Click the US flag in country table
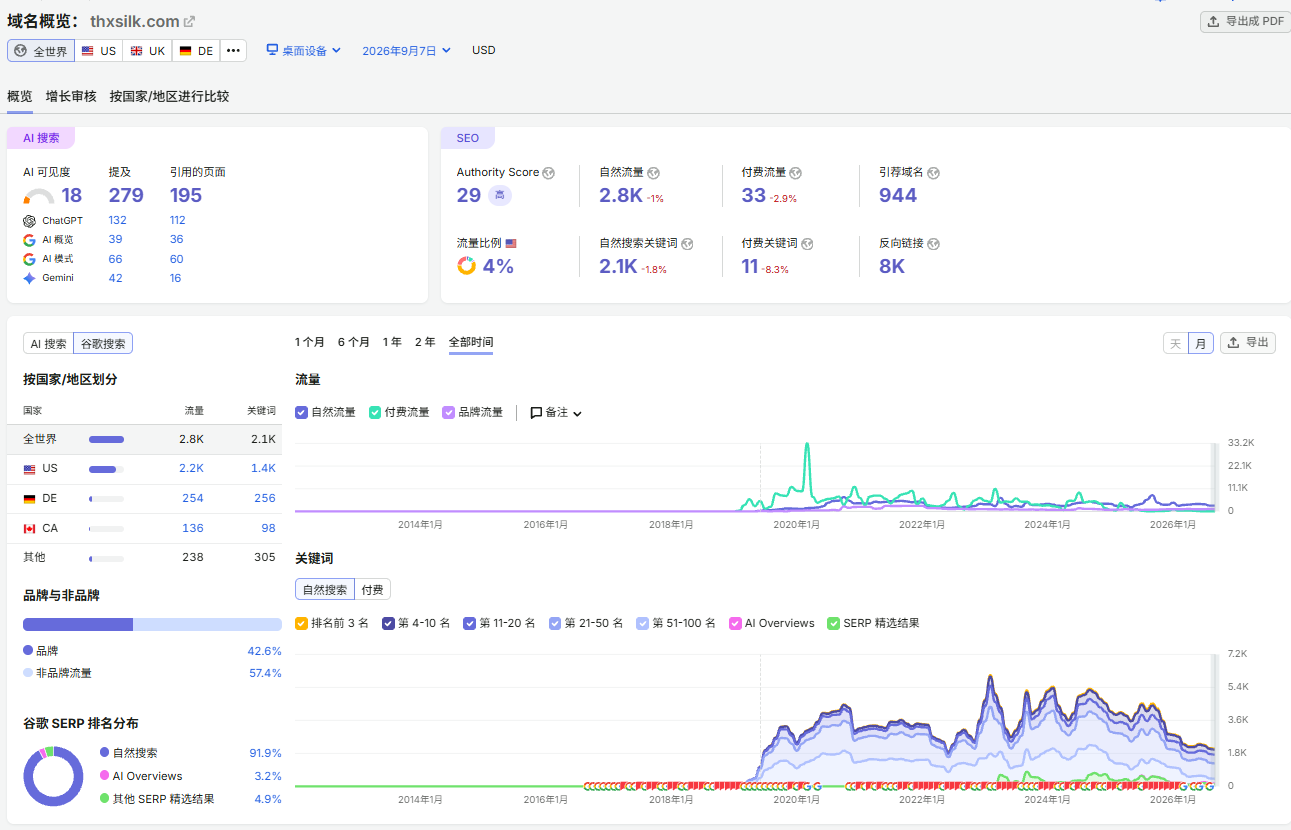The width and height of the screenshot is (1291, 830). [x=29, y=469]
